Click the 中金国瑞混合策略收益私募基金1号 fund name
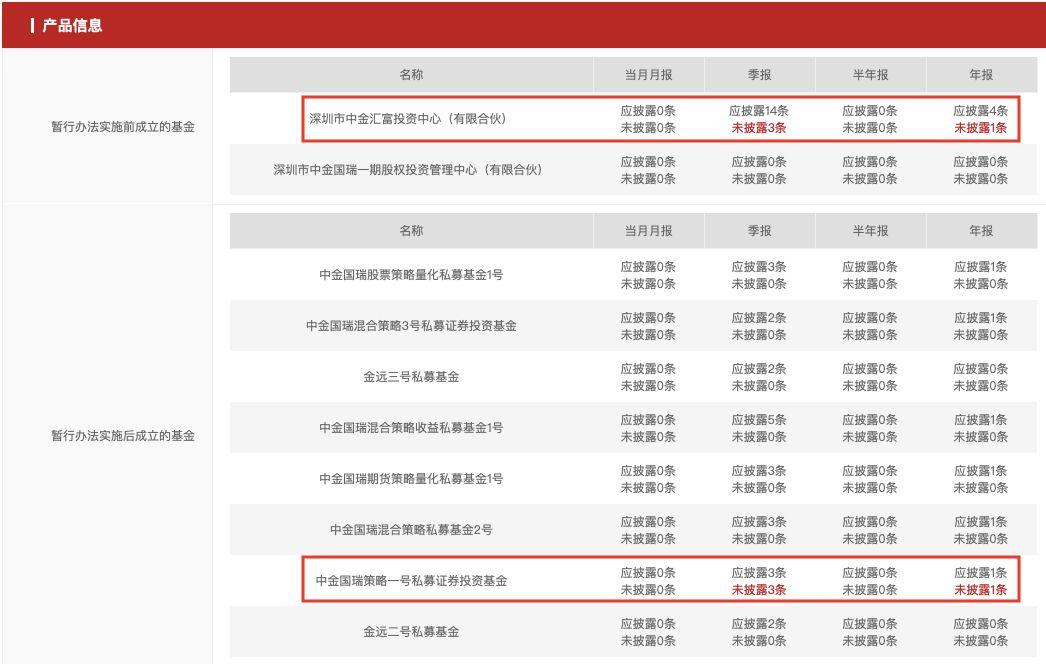This screenshot has width=1046, height=664. tap(411, 428)
